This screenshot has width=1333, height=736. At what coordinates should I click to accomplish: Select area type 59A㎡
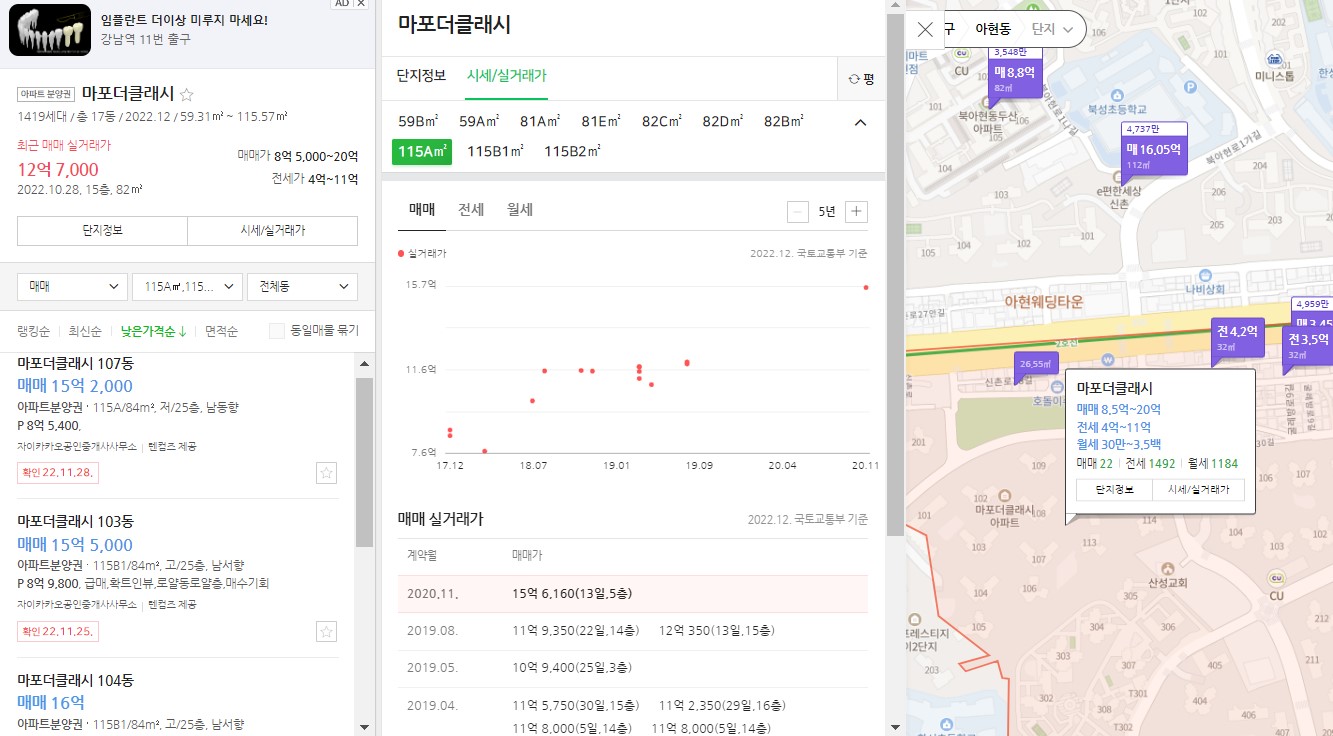click(479, 122)
